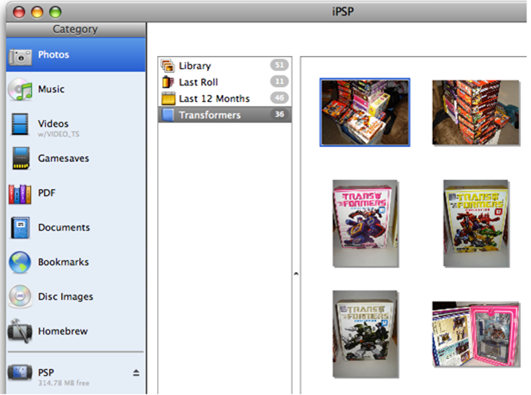Minimize the iPSP window
Image resolution: width=531 pixels, height=395 pixels.
37,12
